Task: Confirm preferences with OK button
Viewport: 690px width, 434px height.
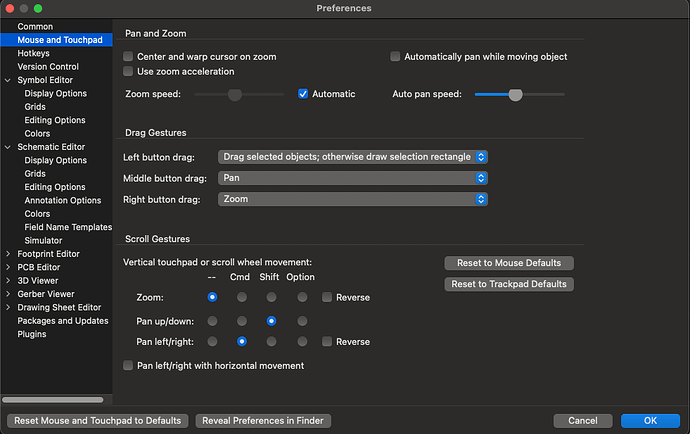Action: 650,420
